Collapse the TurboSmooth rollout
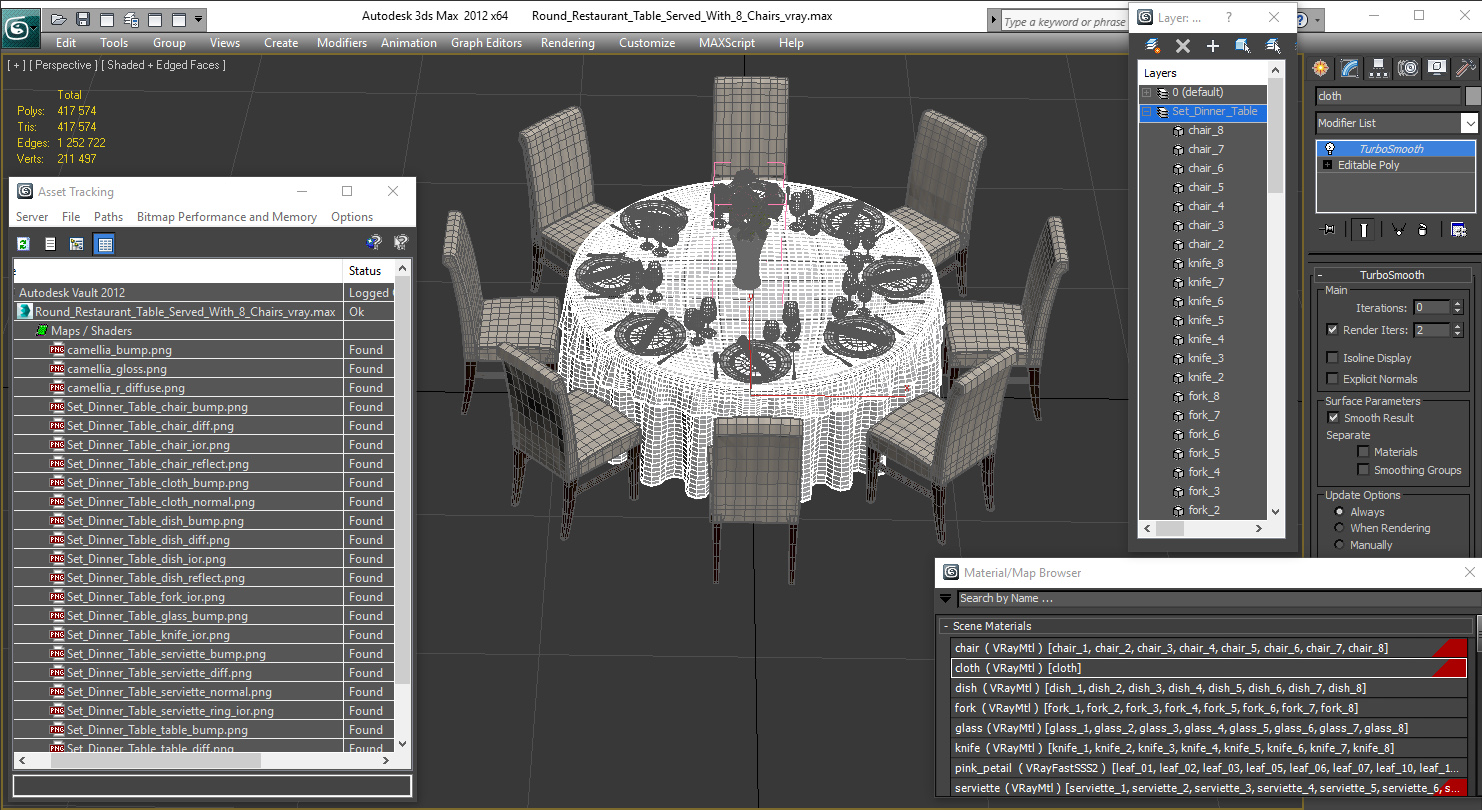The width and height of the screenshot is (1482, 810). (1392, 275)
